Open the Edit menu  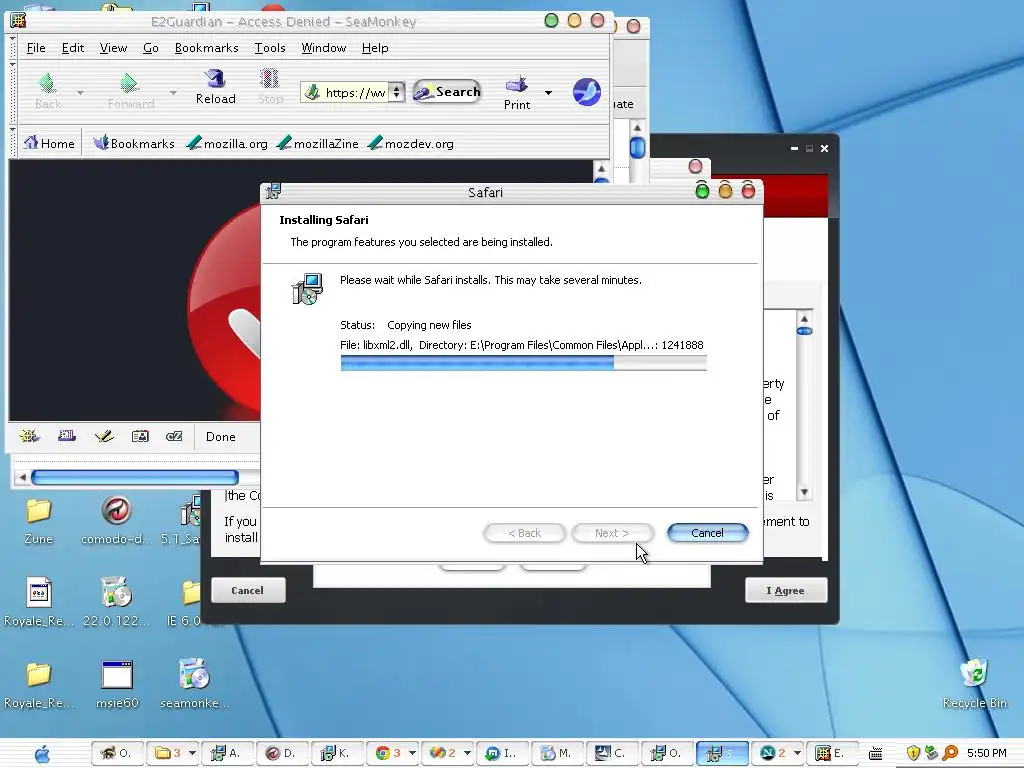[72, 48]
